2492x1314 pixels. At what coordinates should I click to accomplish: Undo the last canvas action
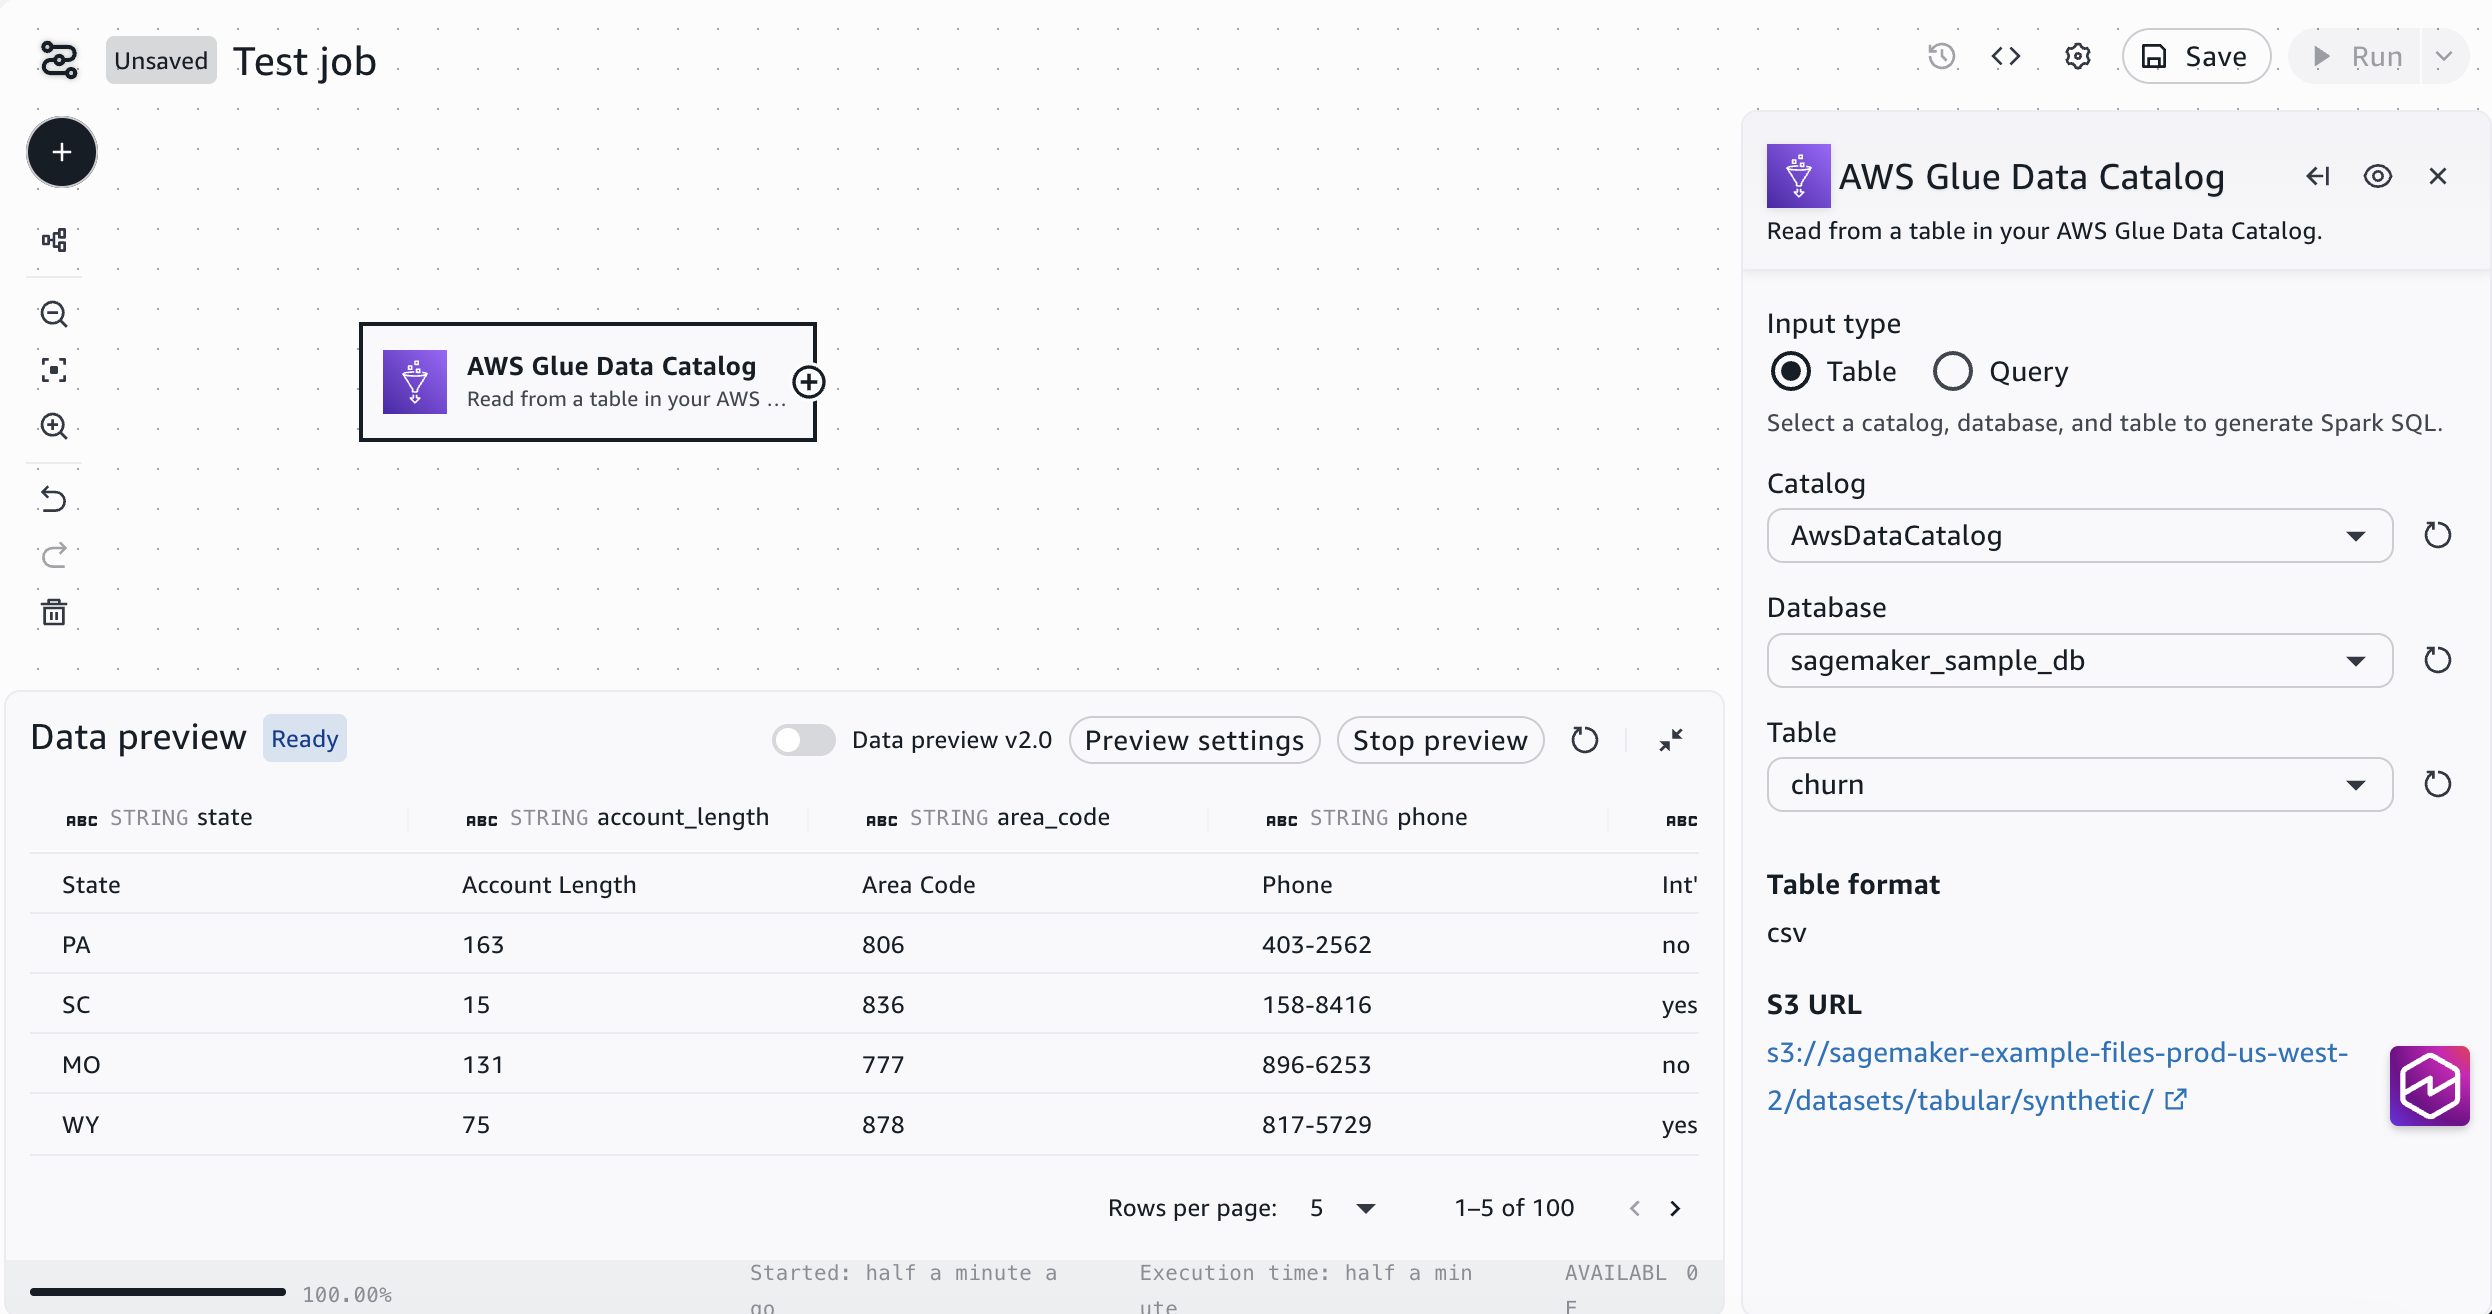coord(54,498)
